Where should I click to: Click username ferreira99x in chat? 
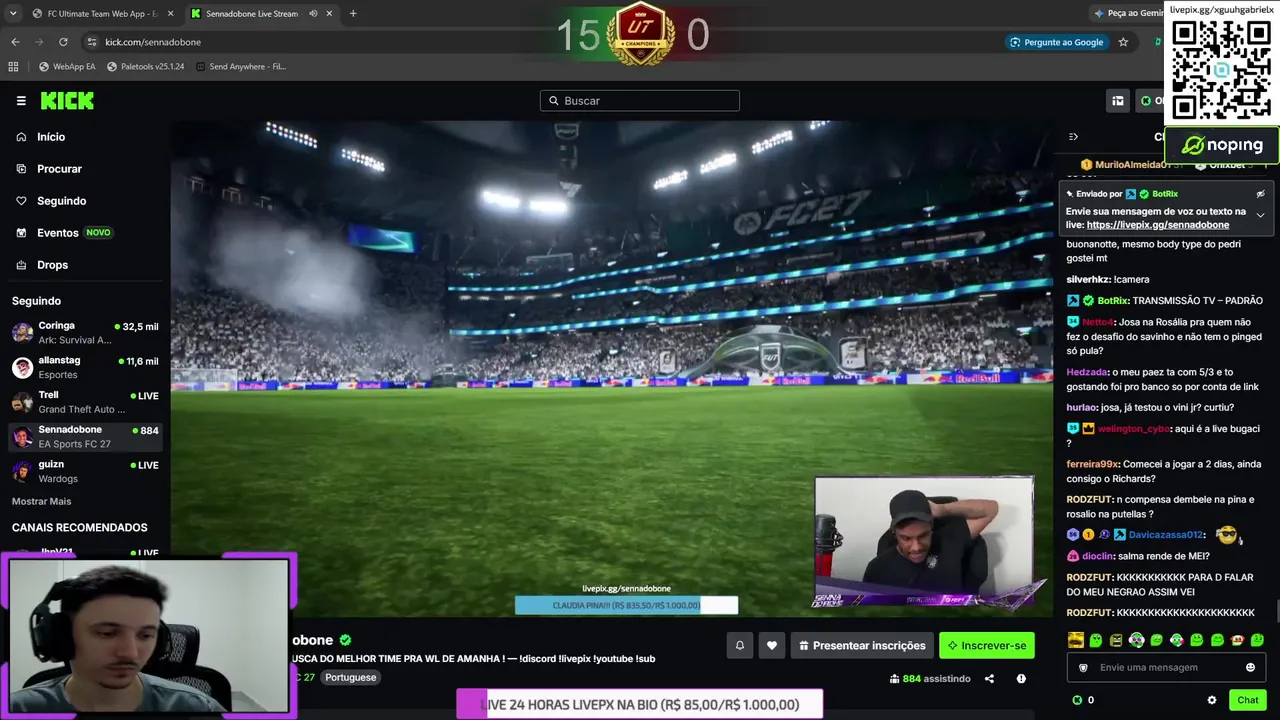[1092, 465]
